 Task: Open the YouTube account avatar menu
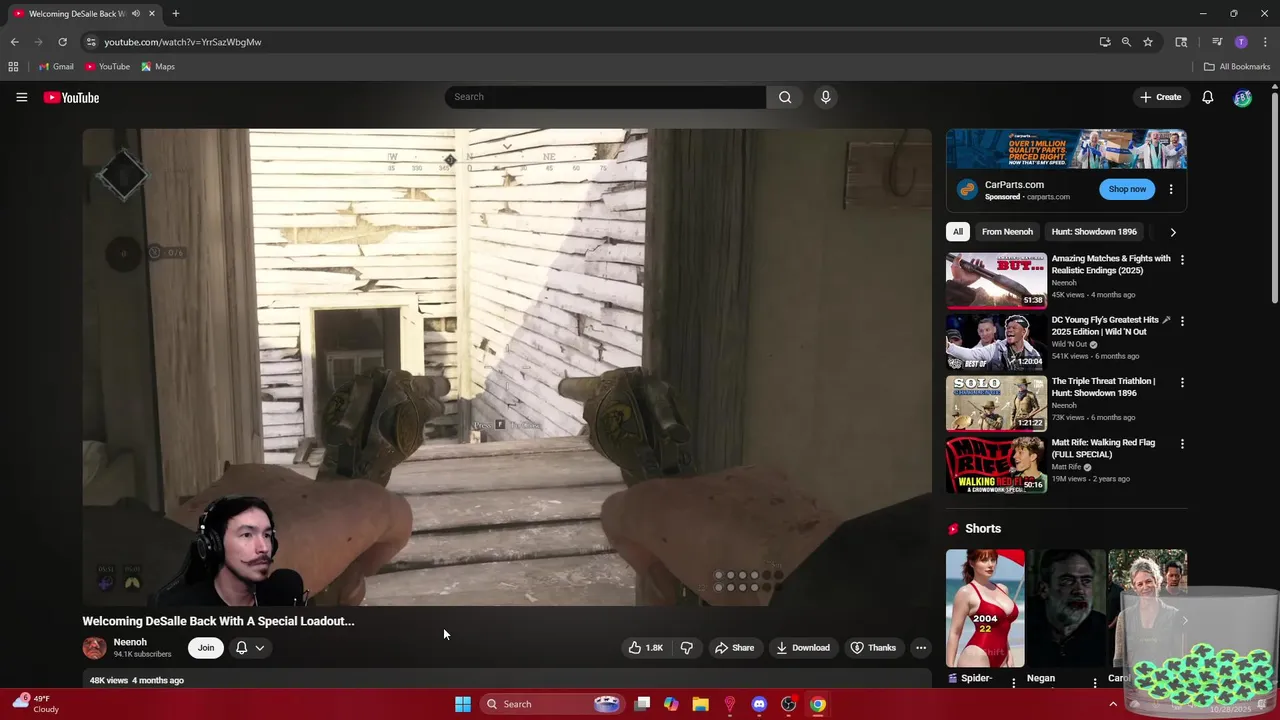(x=1242, y=97)
